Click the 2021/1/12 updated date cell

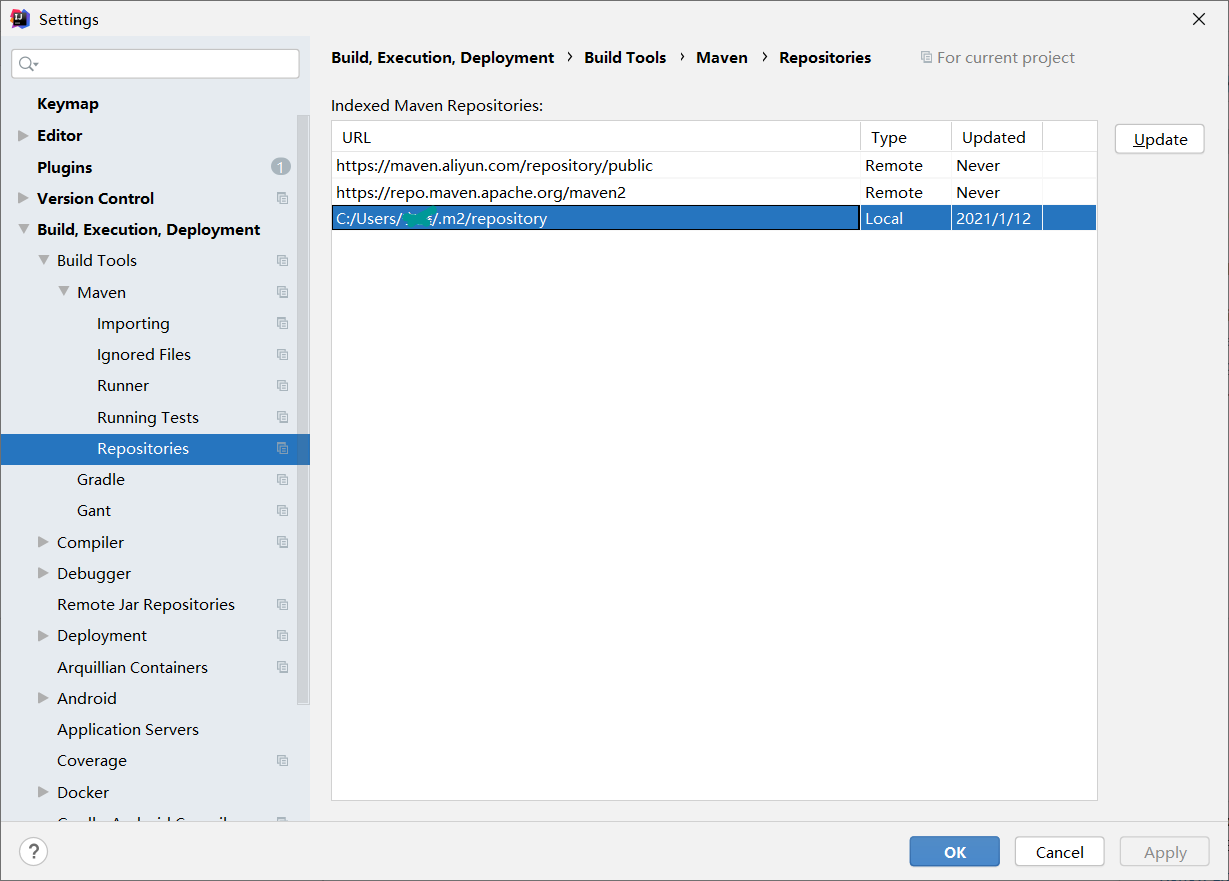click(x=996, y=218)
